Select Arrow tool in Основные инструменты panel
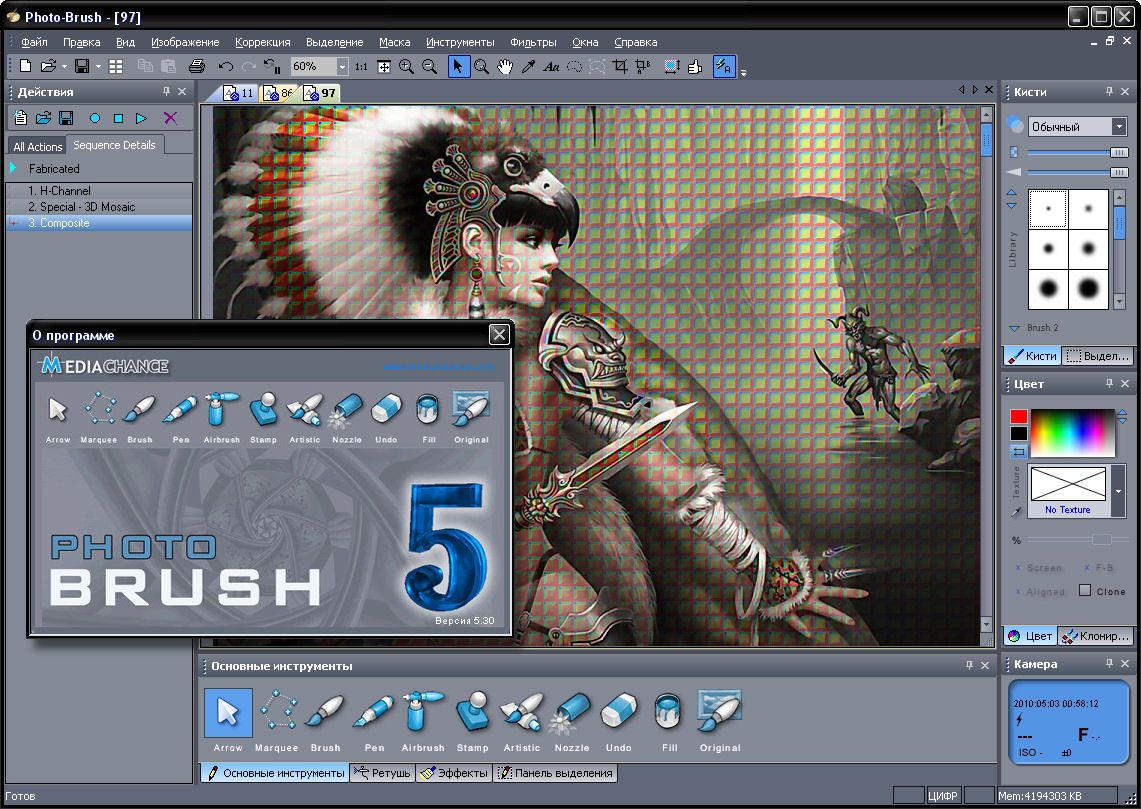Screen dimensions: 1141x809 pyautogui.click(x=228, y=720)
